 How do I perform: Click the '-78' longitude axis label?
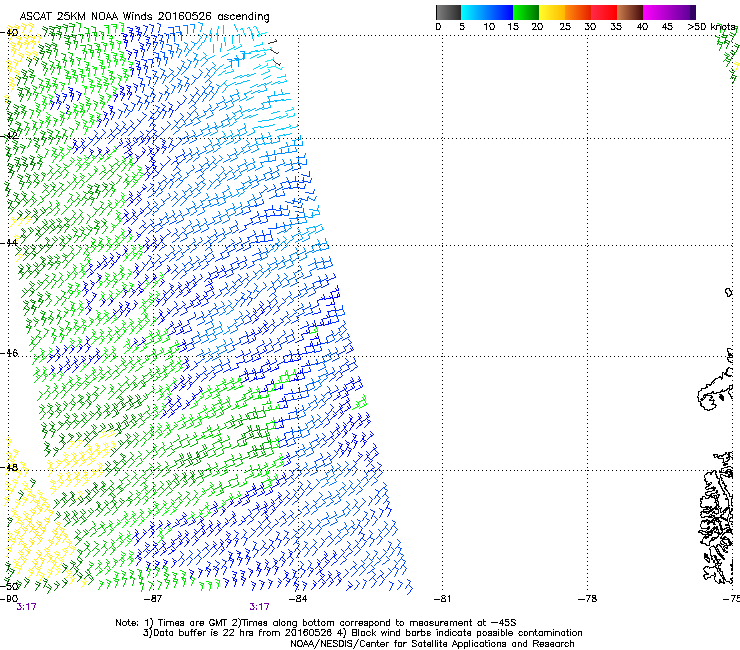pyautogui.click(x=587, y=599)
